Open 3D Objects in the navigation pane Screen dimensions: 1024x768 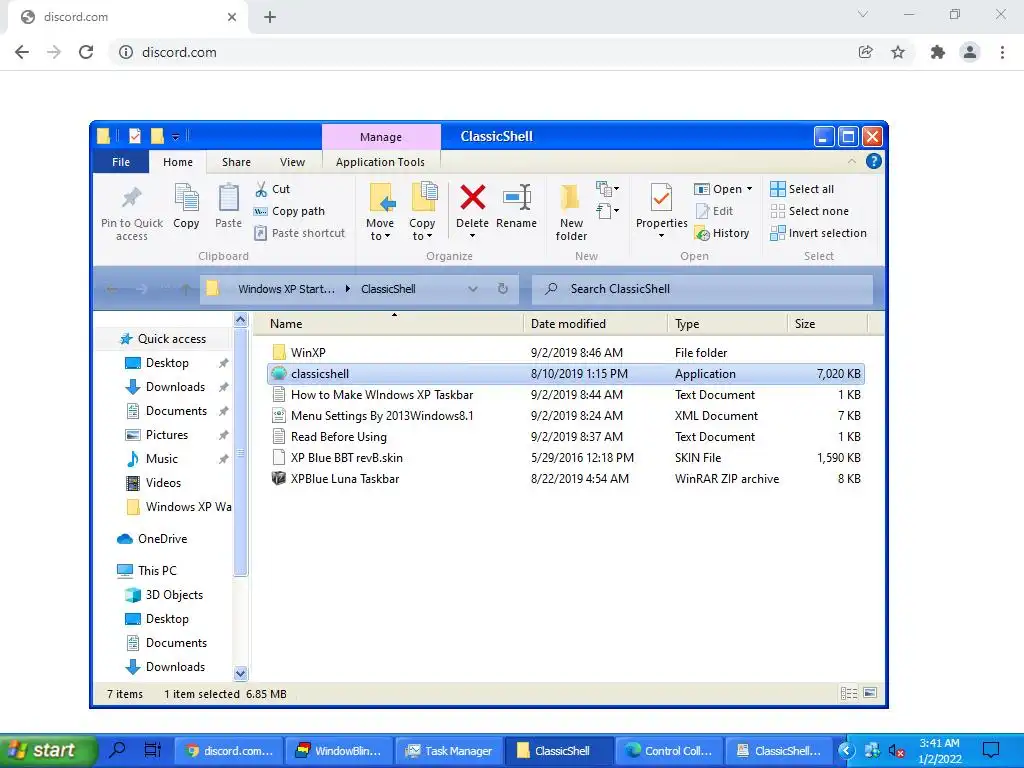point(164,595)
